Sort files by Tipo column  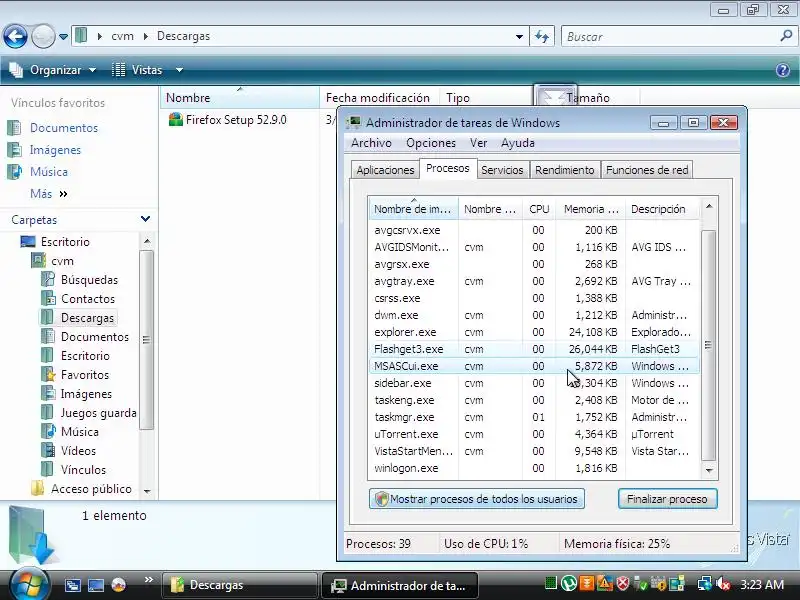[486, 97]
